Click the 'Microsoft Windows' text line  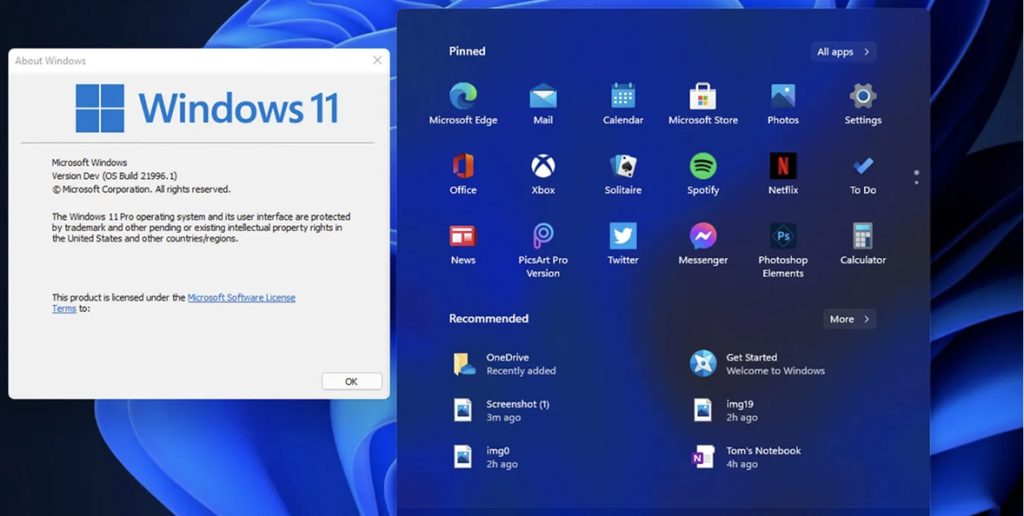(89, 163)
